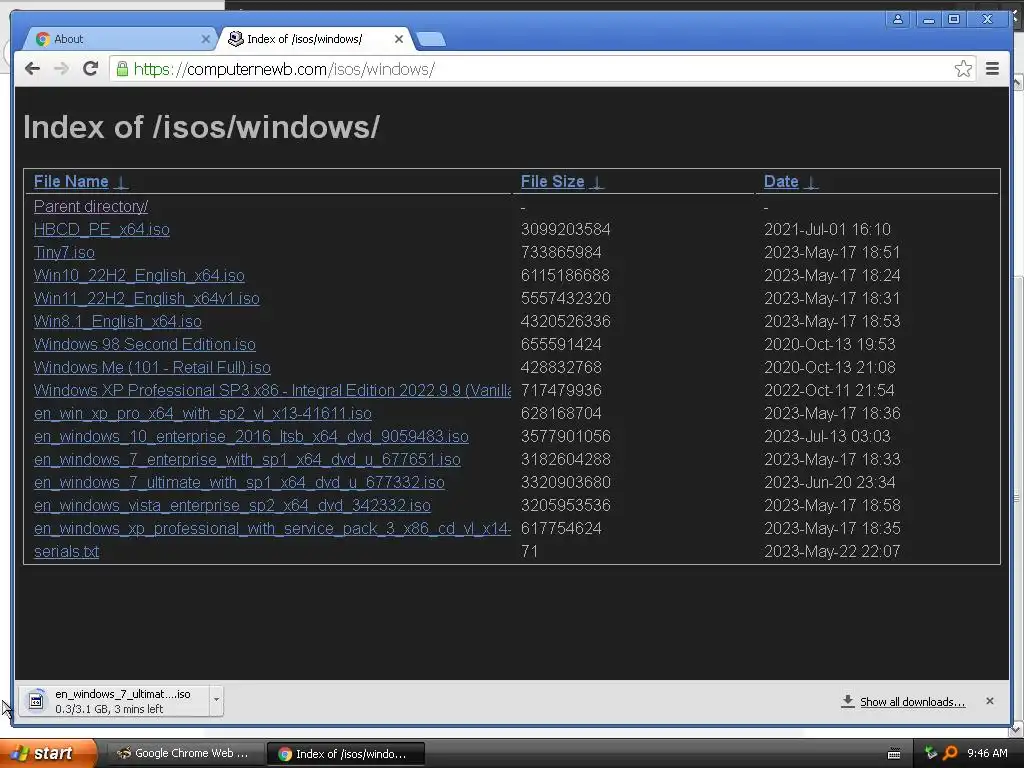Click the en_windows_7_ultimat download item
1024x768 pixels.
click(x=114, y=701)
